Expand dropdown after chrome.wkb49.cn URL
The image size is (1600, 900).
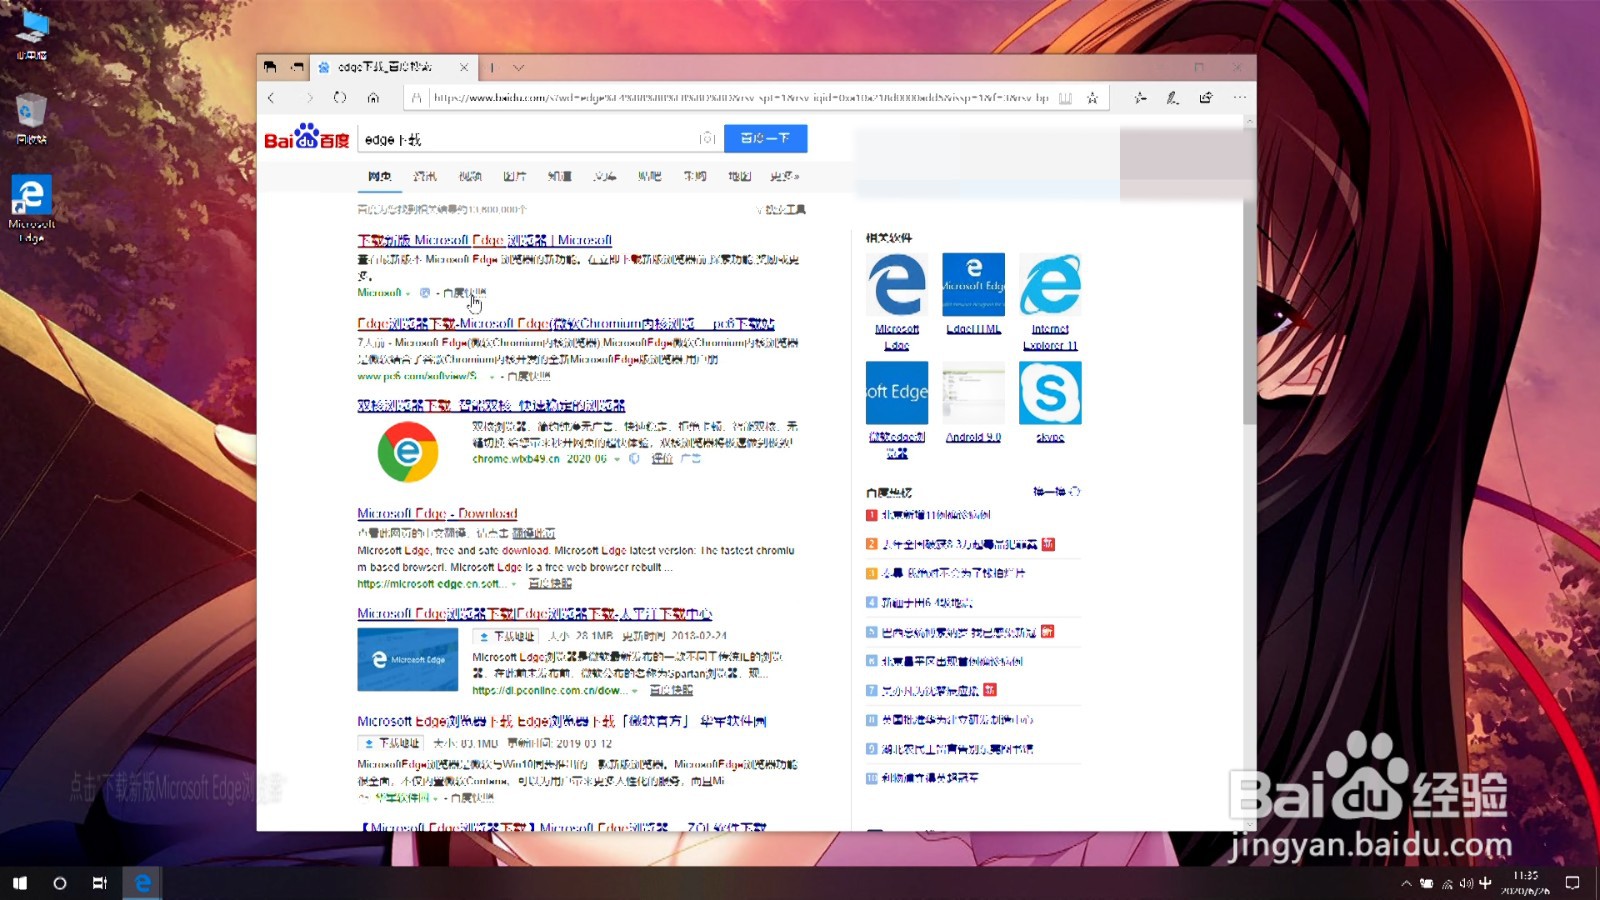coord(617,459)
